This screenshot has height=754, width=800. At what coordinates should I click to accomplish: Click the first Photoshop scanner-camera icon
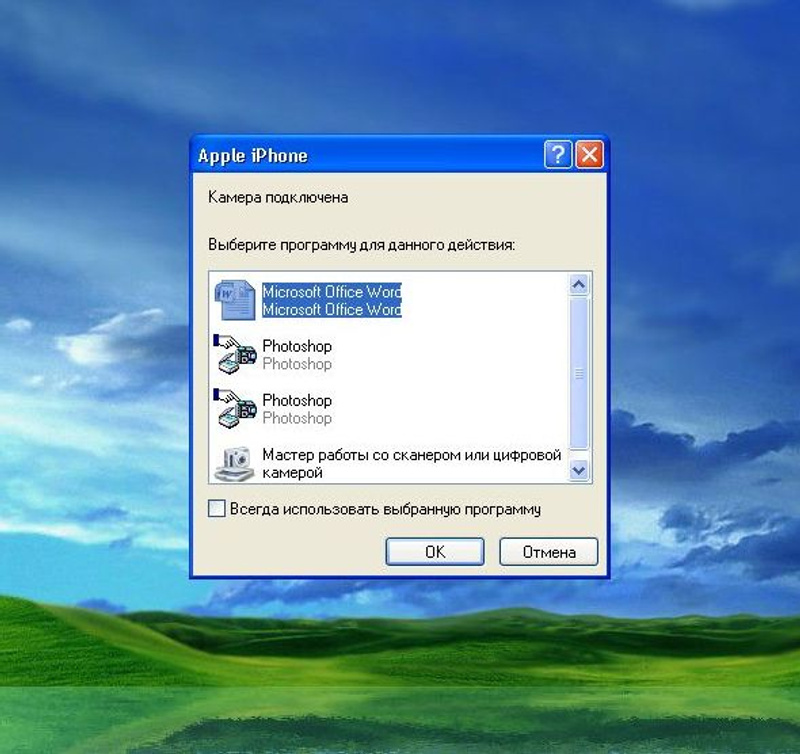(x=235, y=354)
